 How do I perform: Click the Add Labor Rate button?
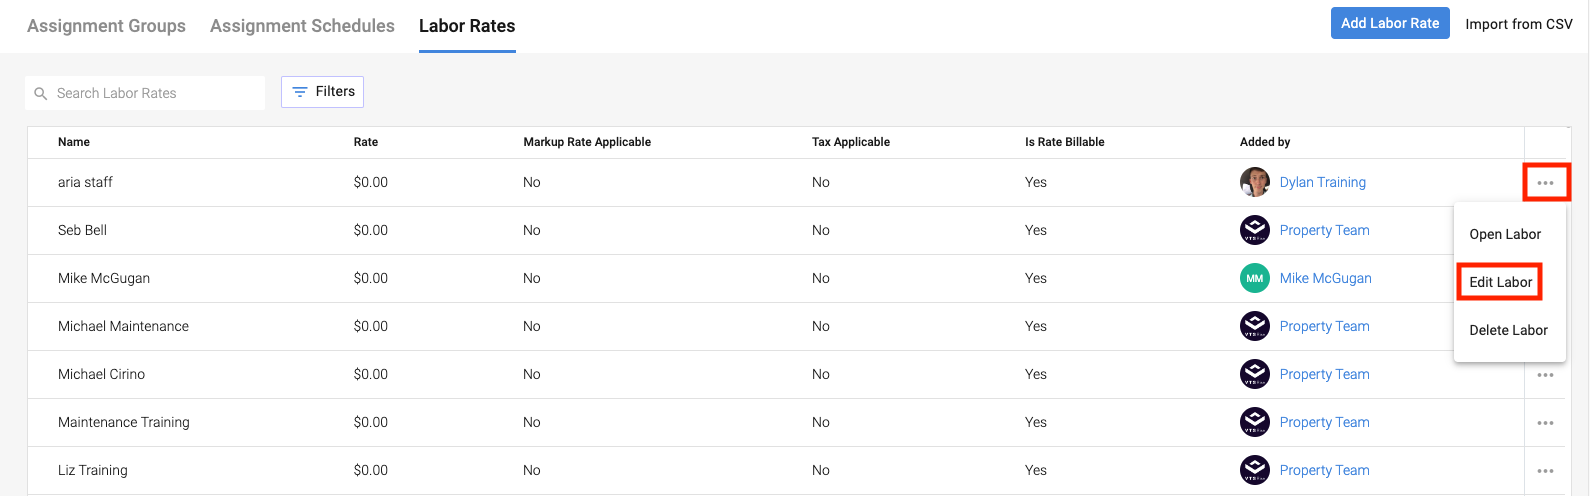[1390, 24]
